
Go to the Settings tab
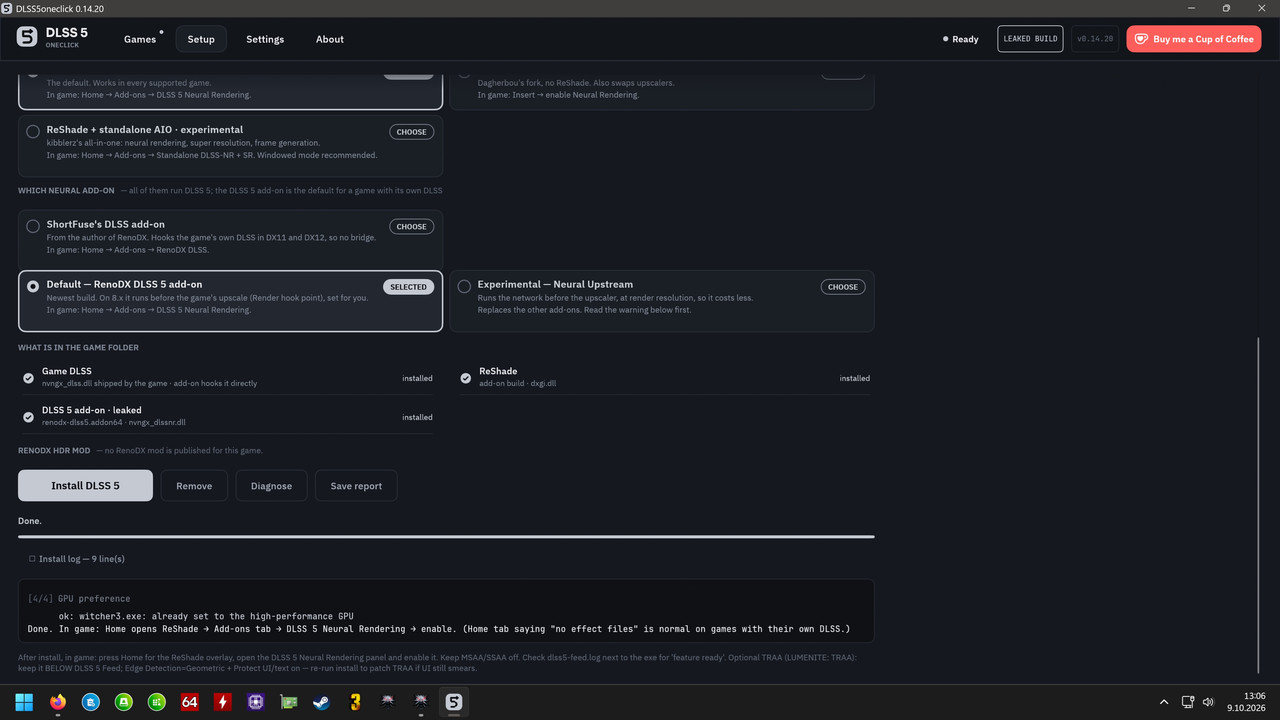click(x=265, y=39)
